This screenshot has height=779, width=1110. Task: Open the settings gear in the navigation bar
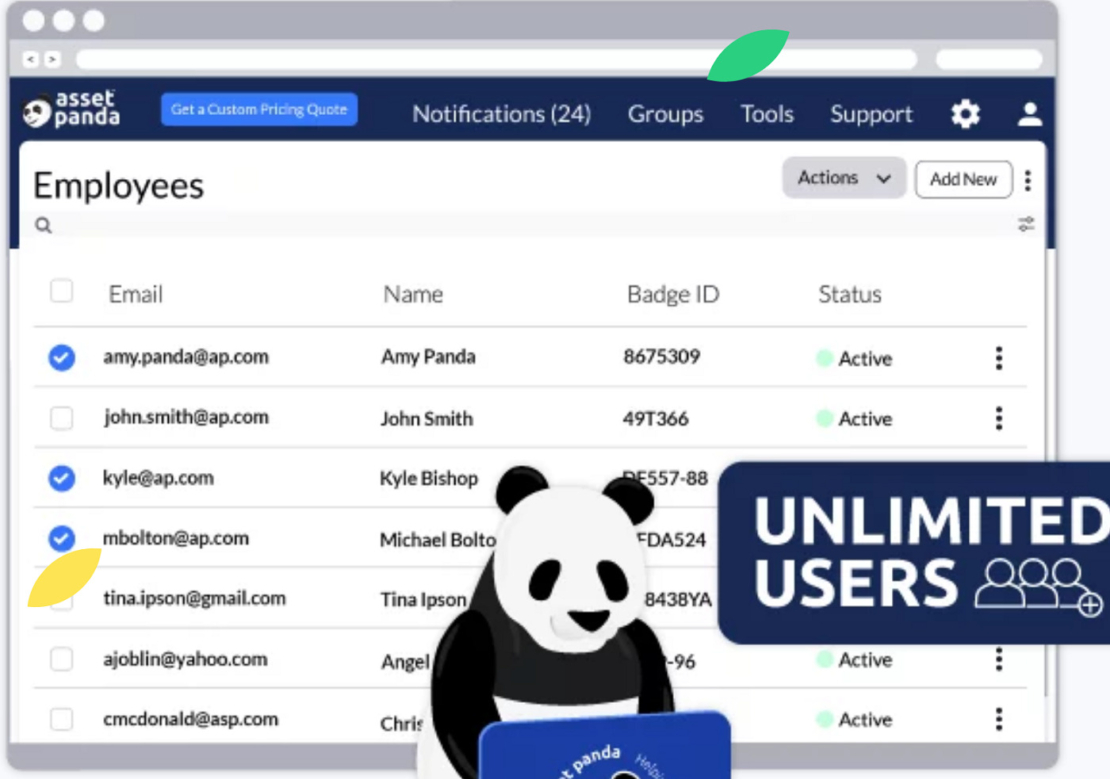tap(964, 114)
